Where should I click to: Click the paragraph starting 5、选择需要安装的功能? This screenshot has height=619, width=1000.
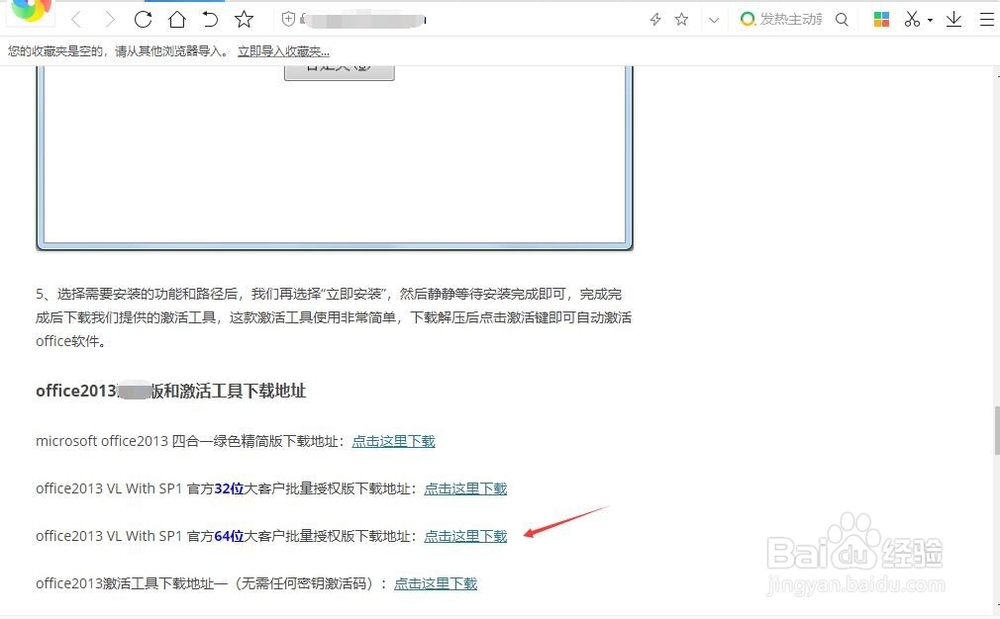click(334, 317)
